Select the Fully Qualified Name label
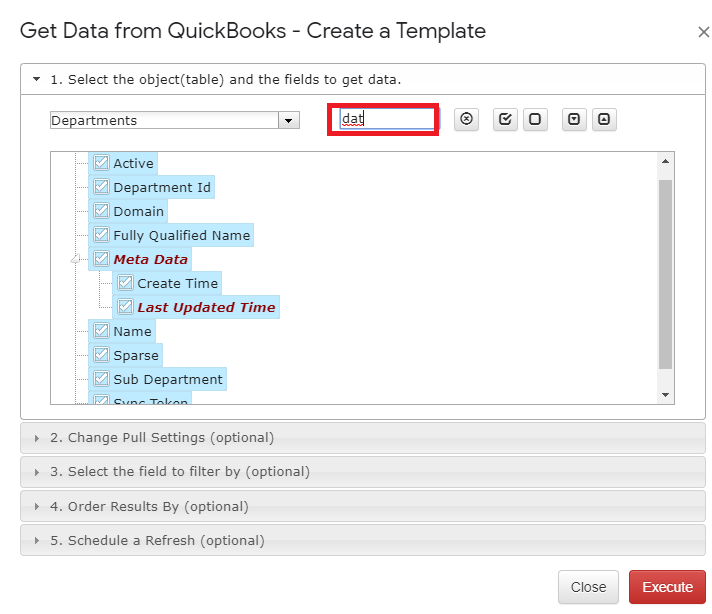712x614 pixels. 182,235
